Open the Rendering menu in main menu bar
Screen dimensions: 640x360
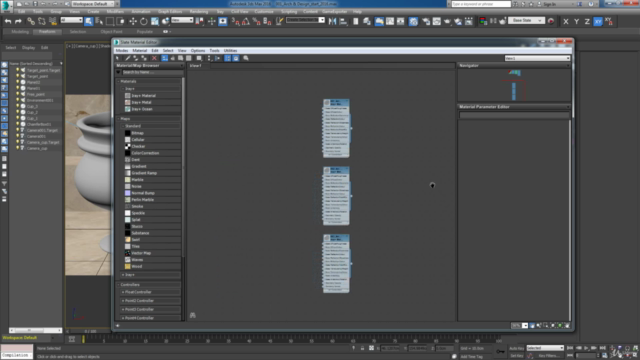point(199,12)
